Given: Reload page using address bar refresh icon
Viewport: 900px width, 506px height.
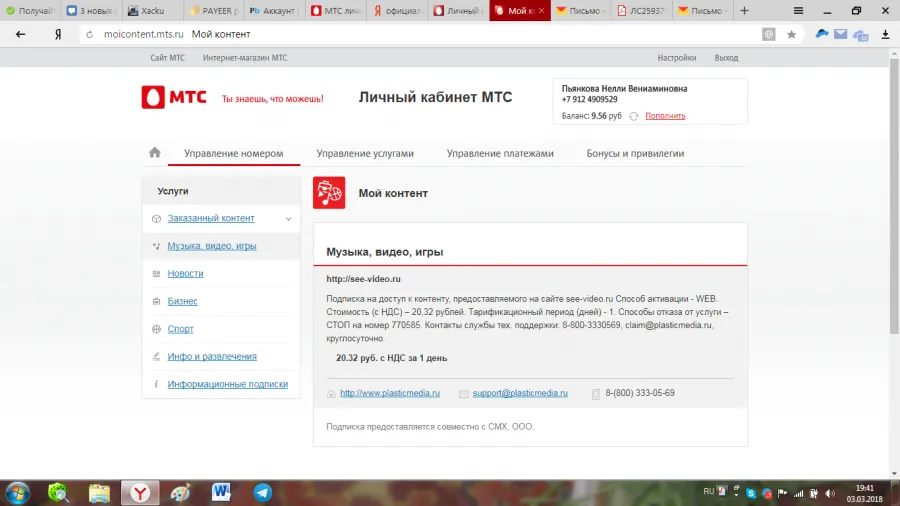Looking at the screenshot, I should click(90, 34).
